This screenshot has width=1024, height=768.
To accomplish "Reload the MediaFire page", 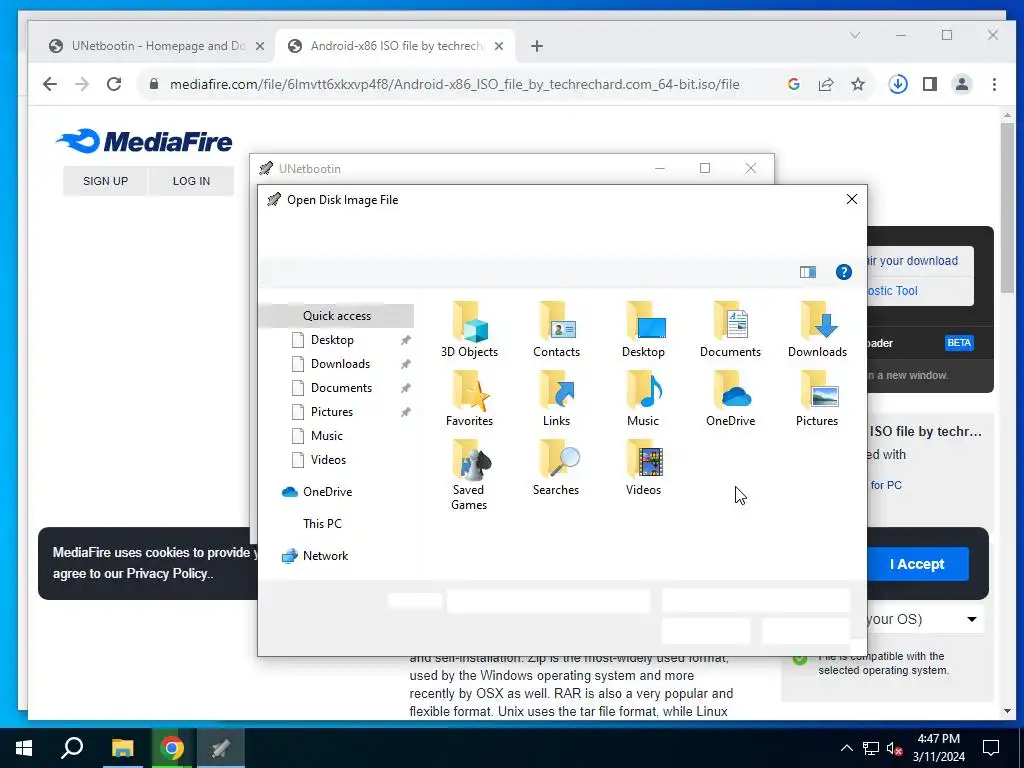I will click(114, 84).
